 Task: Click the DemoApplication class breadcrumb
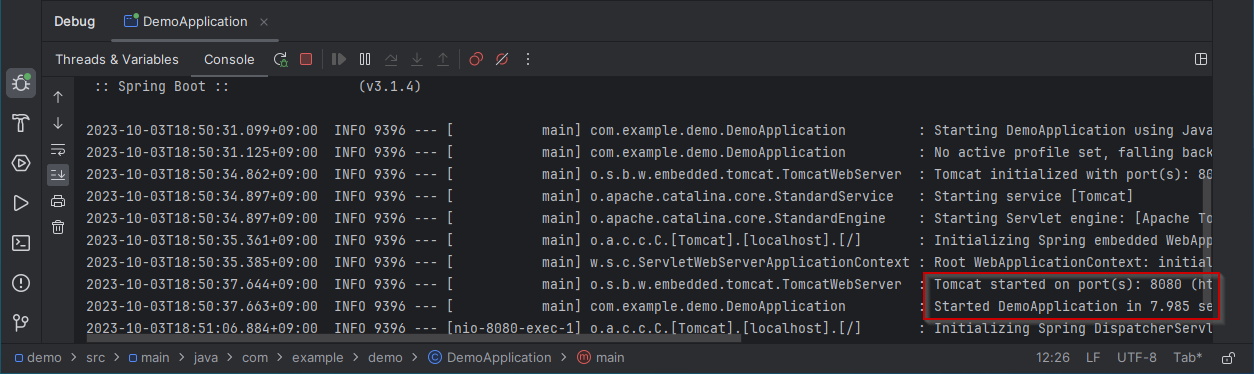click(491, 357)
